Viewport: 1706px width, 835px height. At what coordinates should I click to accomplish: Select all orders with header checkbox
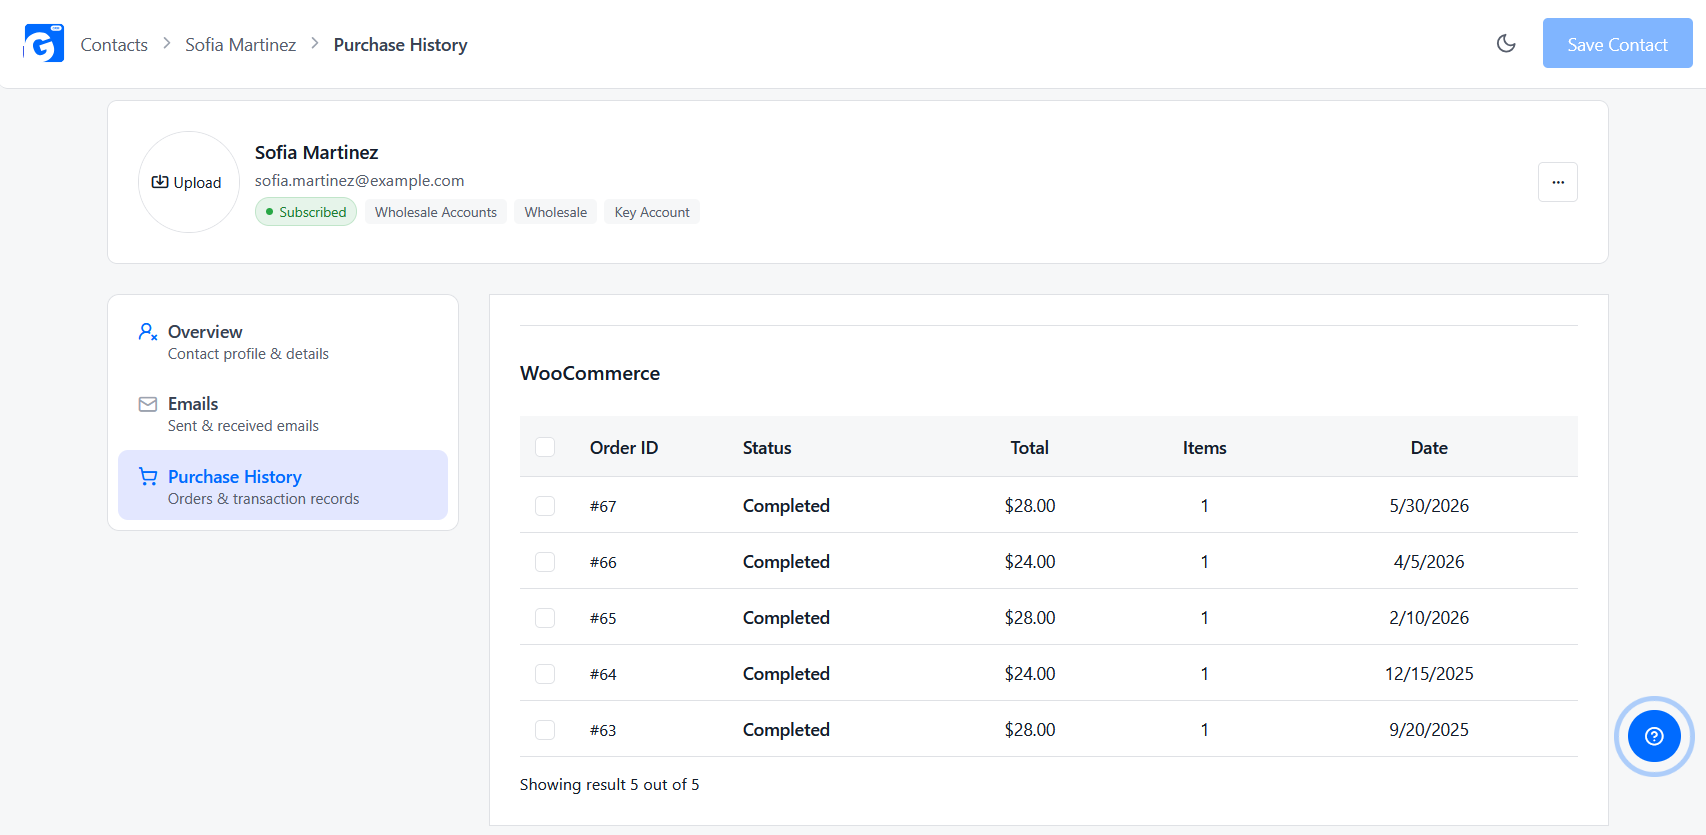point(545,447)
